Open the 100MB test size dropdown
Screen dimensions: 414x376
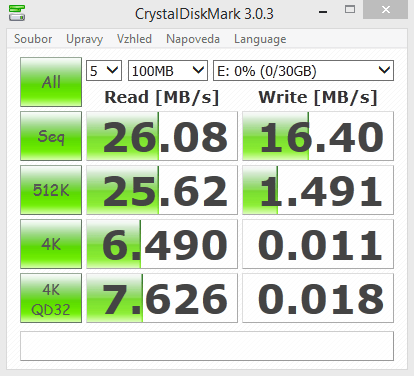pyautogui.click(x=168, y=70)
